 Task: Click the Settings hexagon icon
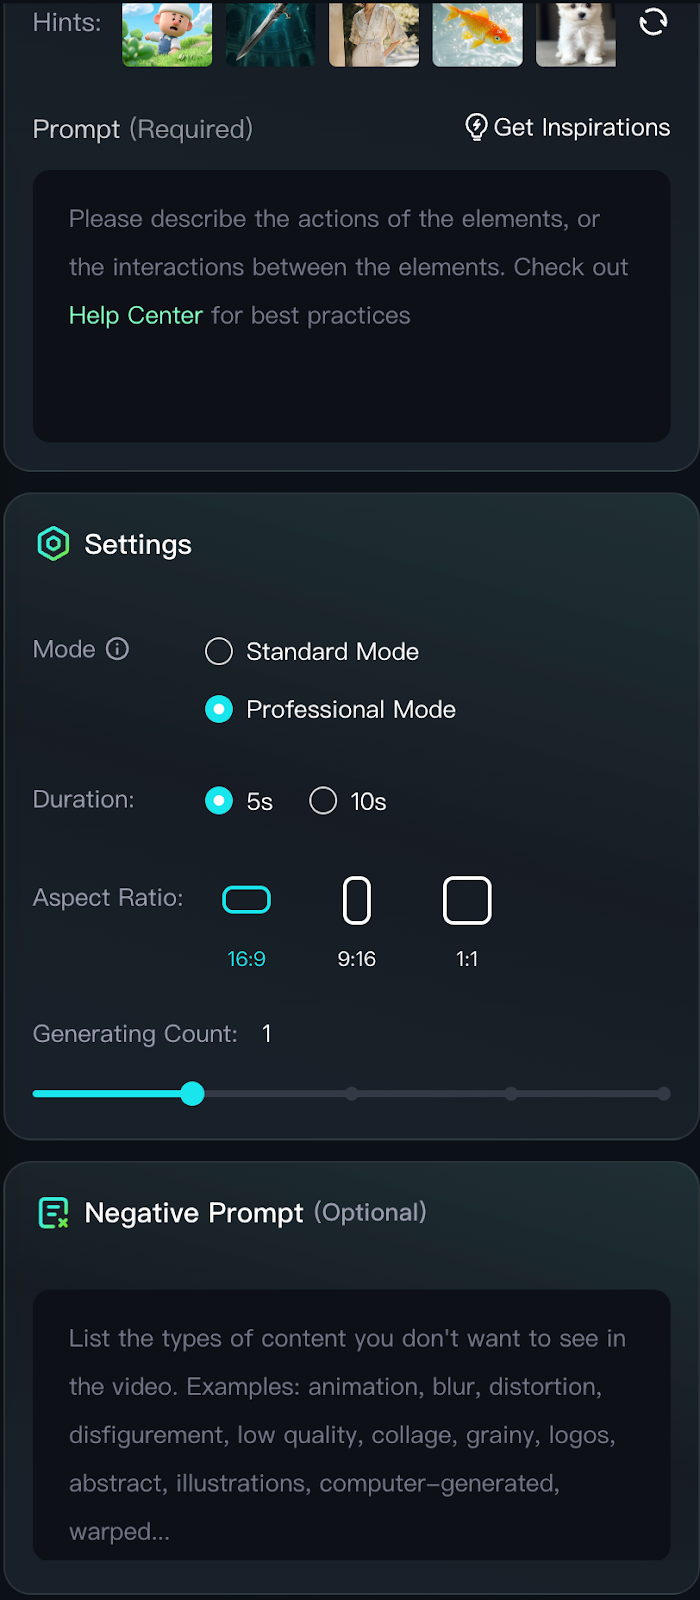pyautogui.click(x=53, y=544)
